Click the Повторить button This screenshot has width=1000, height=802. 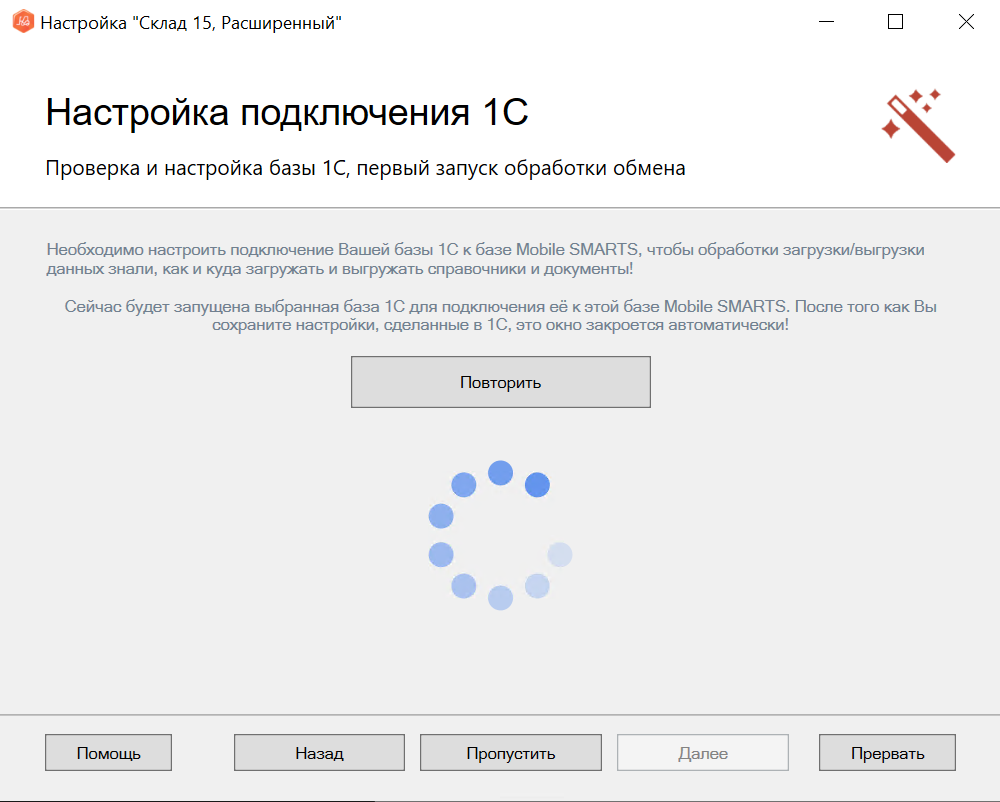[x=501, y=382]
